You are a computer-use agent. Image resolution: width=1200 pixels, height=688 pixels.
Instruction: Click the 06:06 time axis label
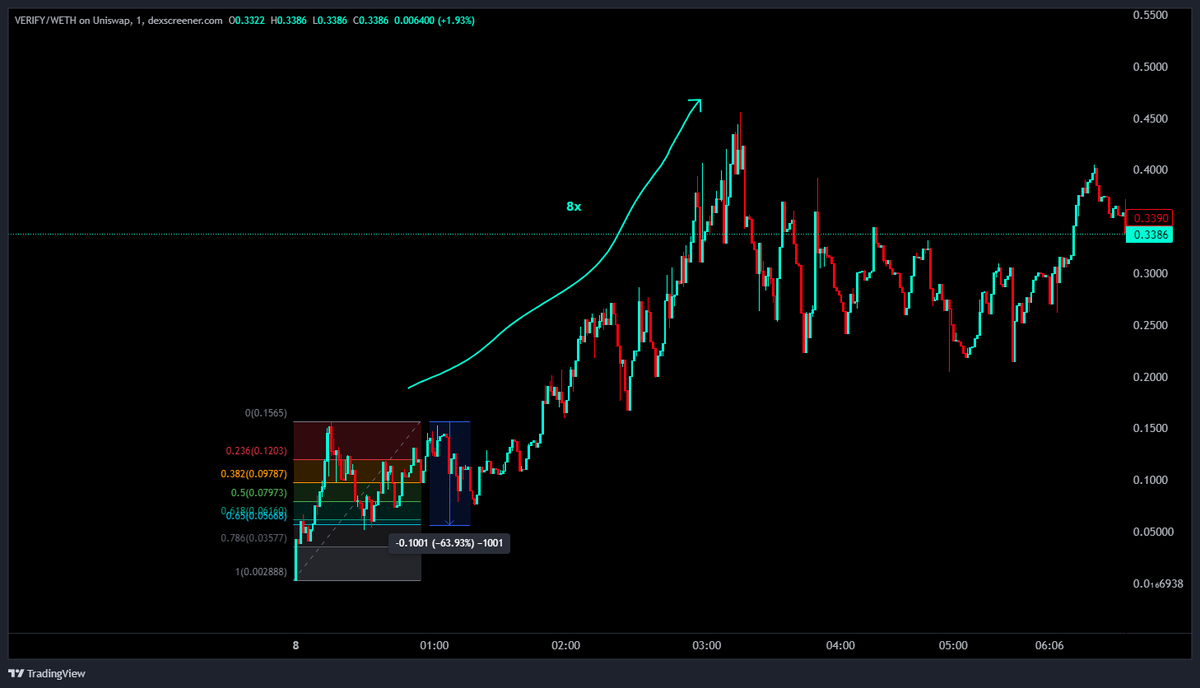[1050, 646]
